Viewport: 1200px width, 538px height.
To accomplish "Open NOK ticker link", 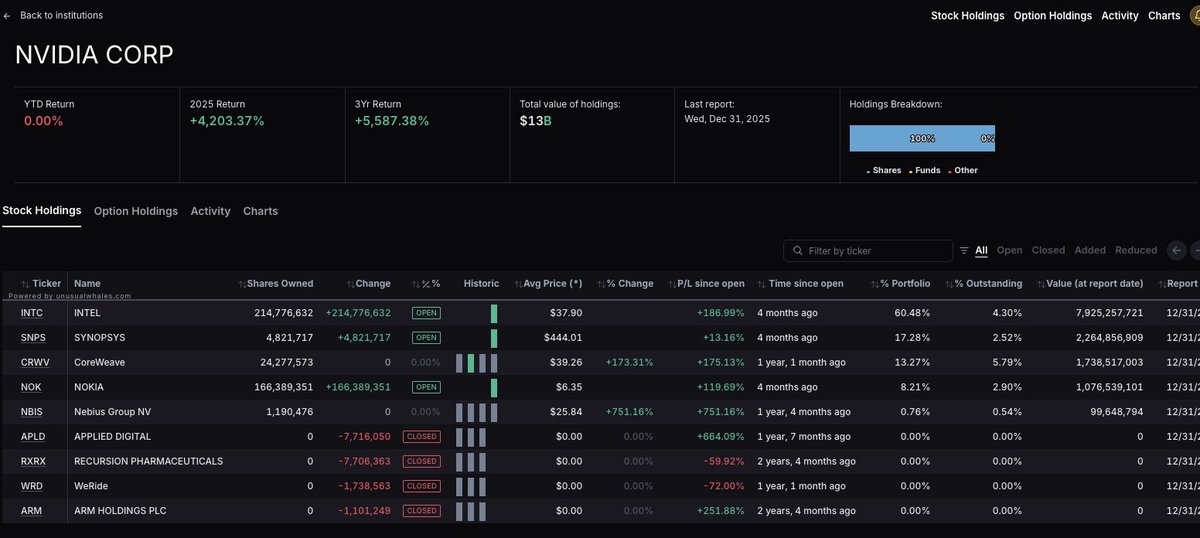I will click(32, 387).
